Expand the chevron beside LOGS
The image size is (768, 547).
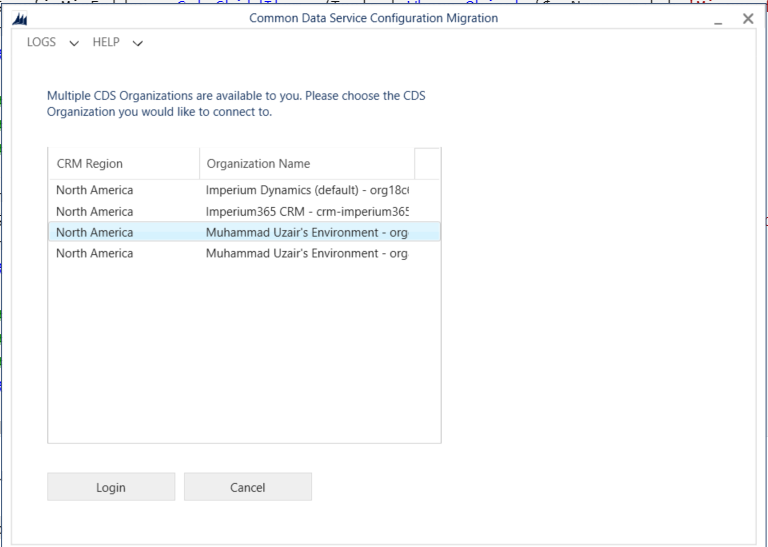point(75,44)
